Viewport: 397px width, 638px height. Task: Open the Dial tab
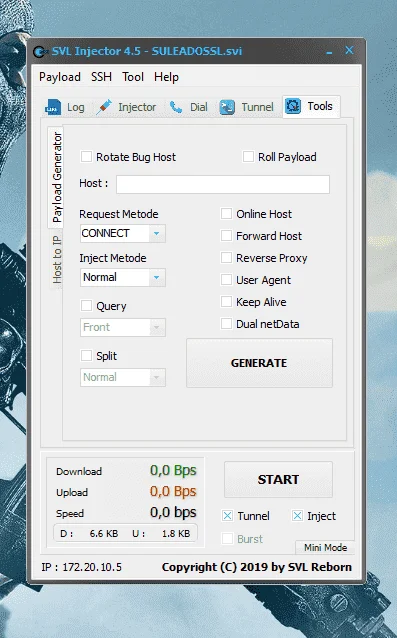[x=188, y=107]
